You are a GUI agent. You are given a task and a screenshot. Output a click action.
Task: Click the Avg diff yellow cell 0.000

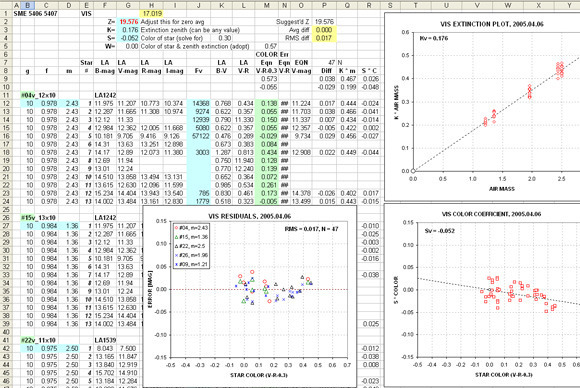(324, 30)
